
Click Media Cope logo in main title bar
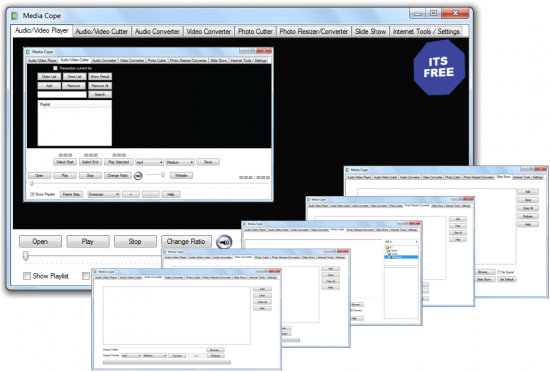tap(15, 16)
